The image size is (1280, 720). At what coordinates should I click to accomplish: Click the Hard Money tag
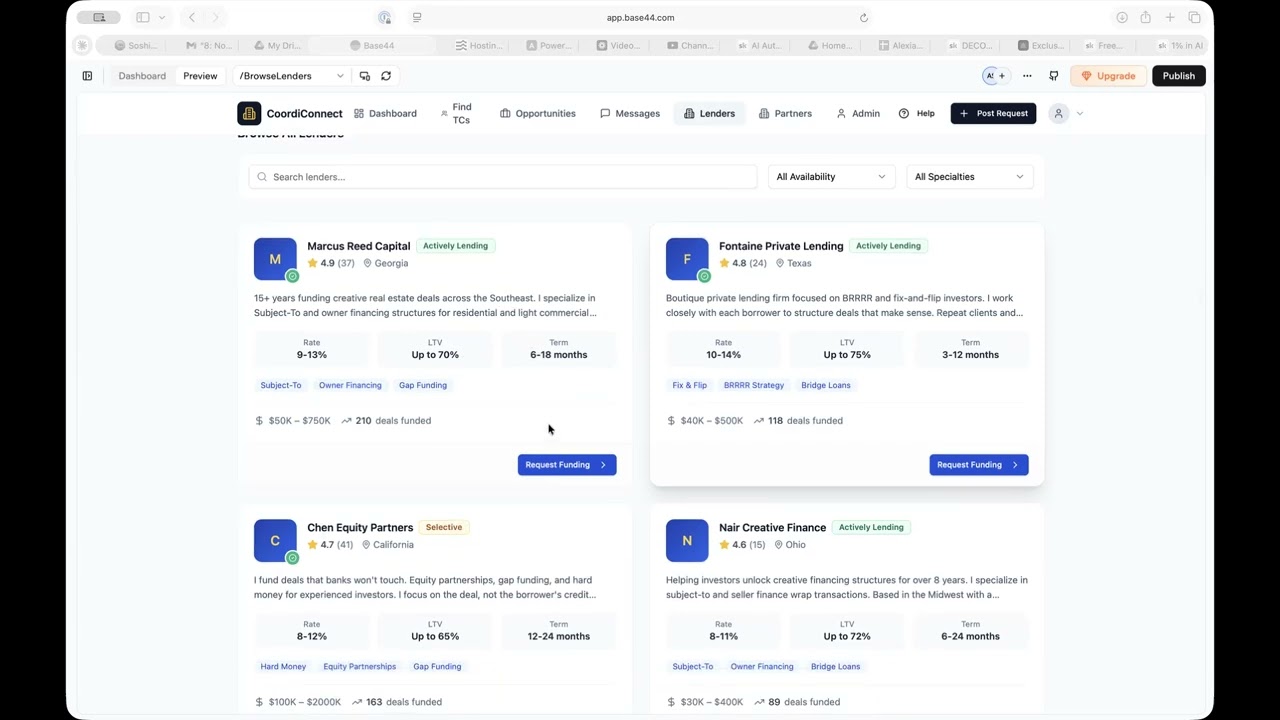(283, 666)
